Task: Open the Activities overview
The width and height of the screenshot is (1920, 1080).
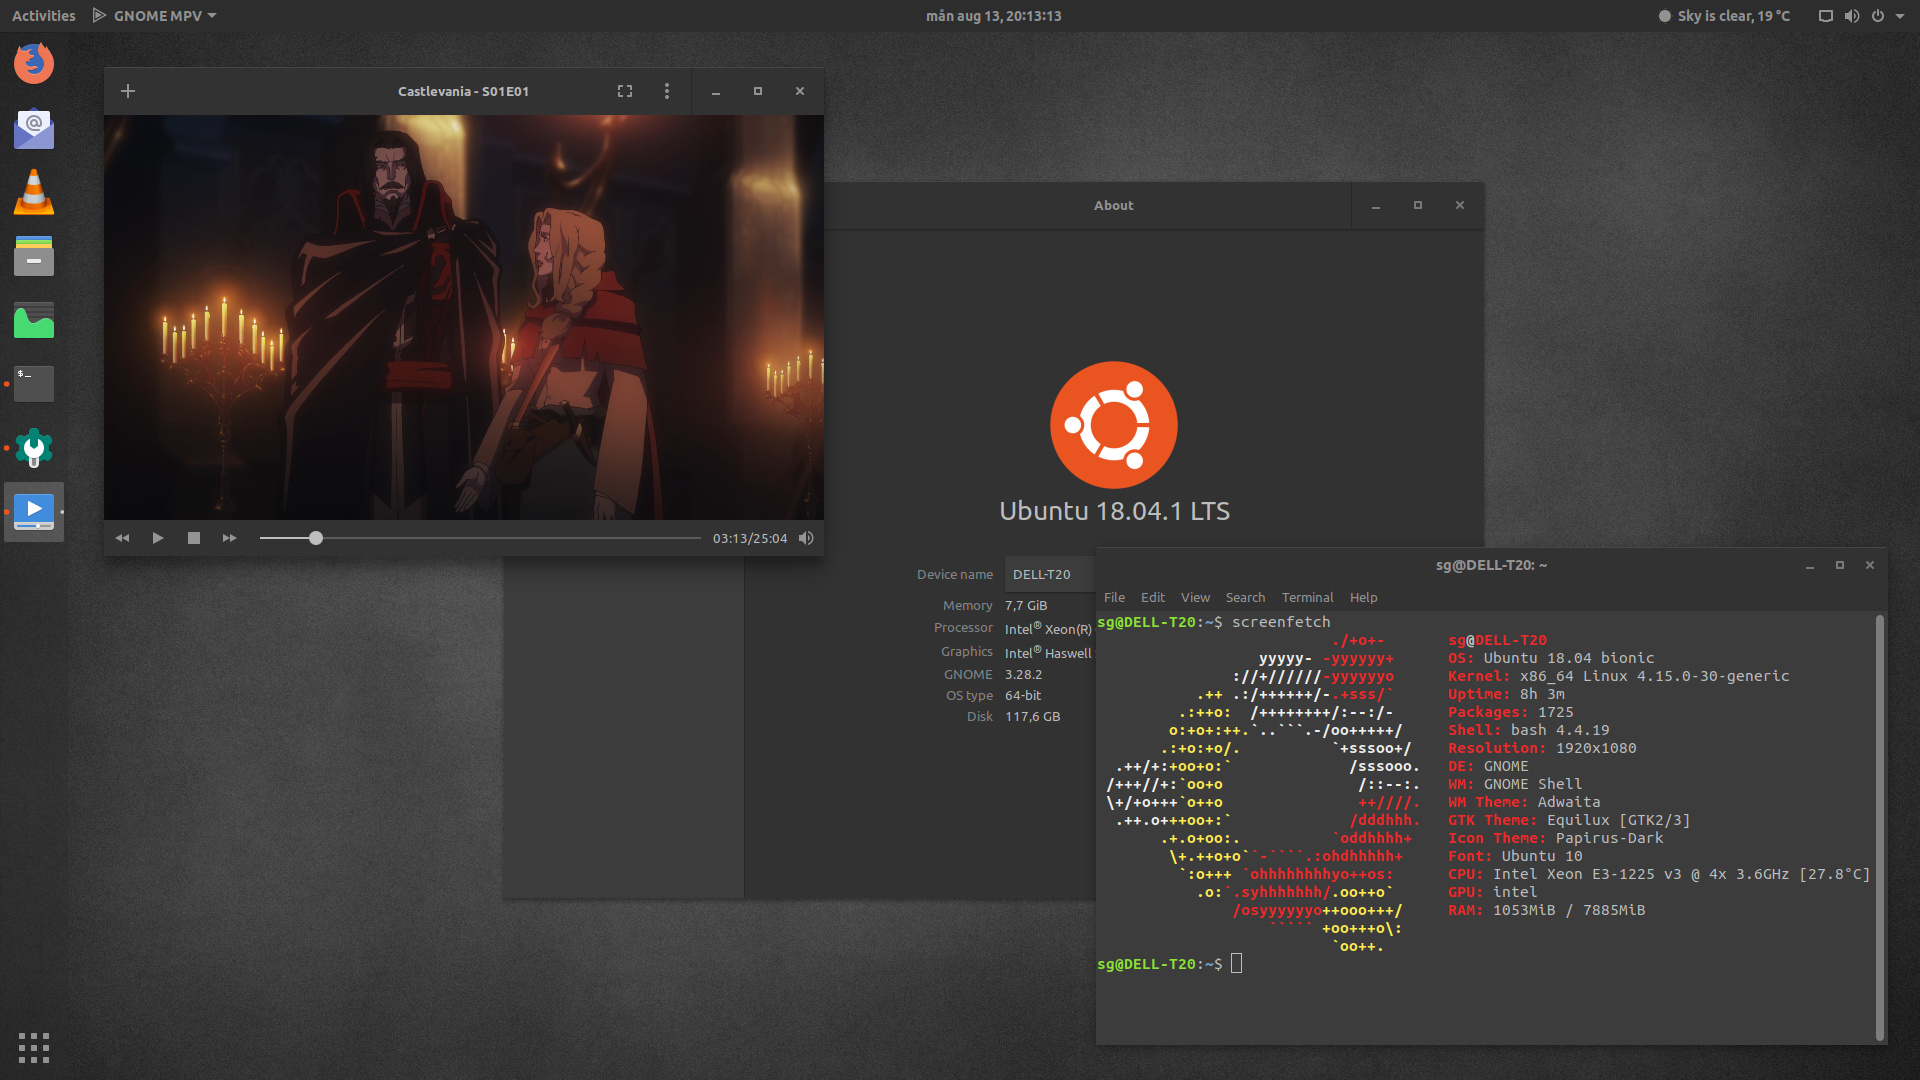Action: [x=43, y=16]
